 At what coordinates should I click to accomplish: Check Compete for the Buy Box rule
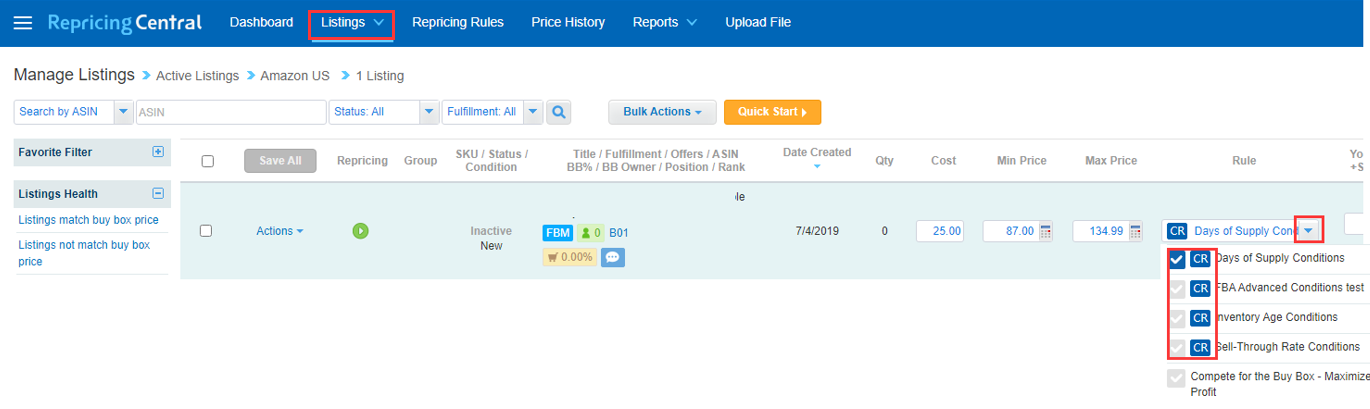tap(1177, 378)
